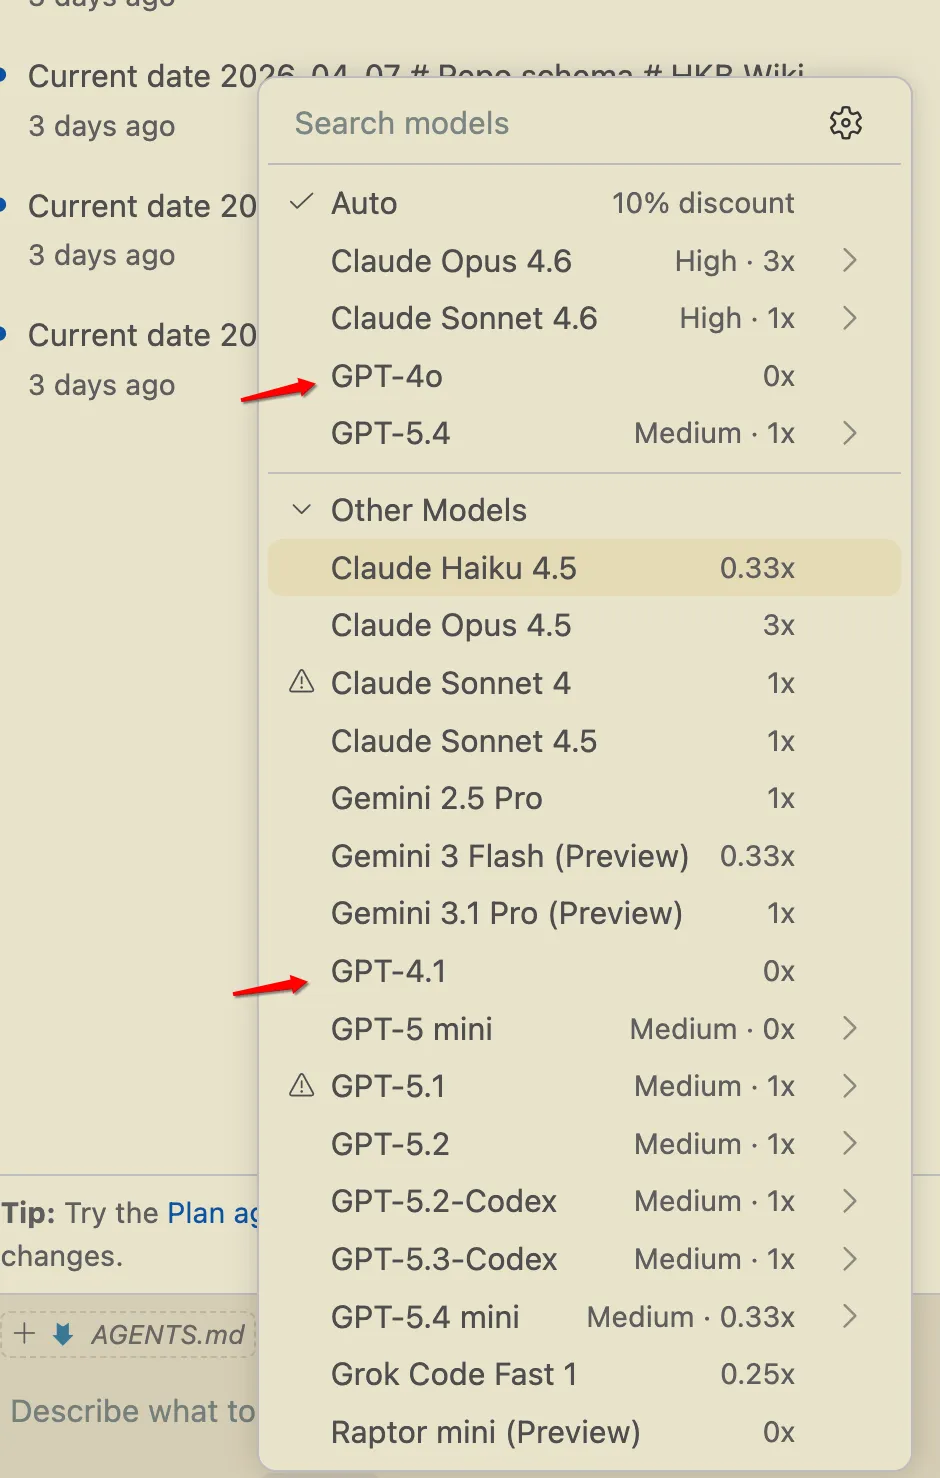This screenshot has width=940, height=1478.
Task: Click the AGENTS.md file attachment icon
Action: (63, 1334)
